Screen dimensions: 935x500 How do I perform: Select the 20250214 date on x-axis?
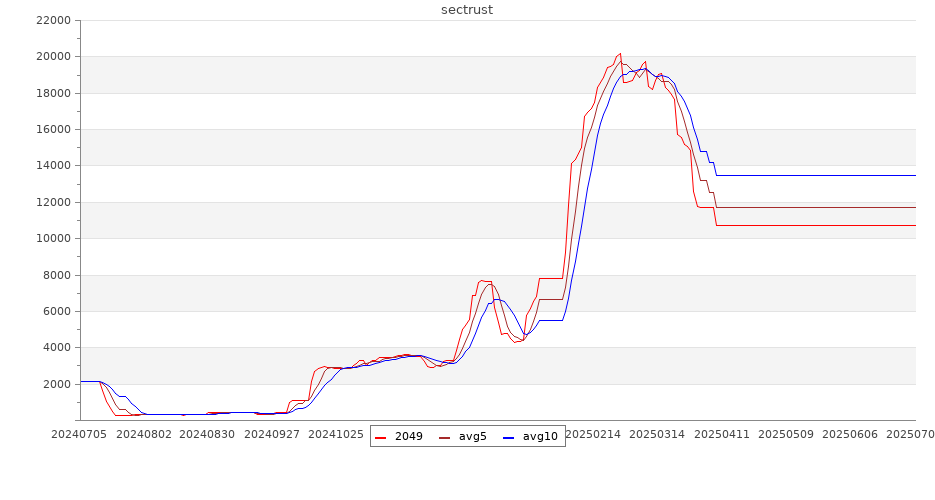pyautogui.click(x=593, y=435)
